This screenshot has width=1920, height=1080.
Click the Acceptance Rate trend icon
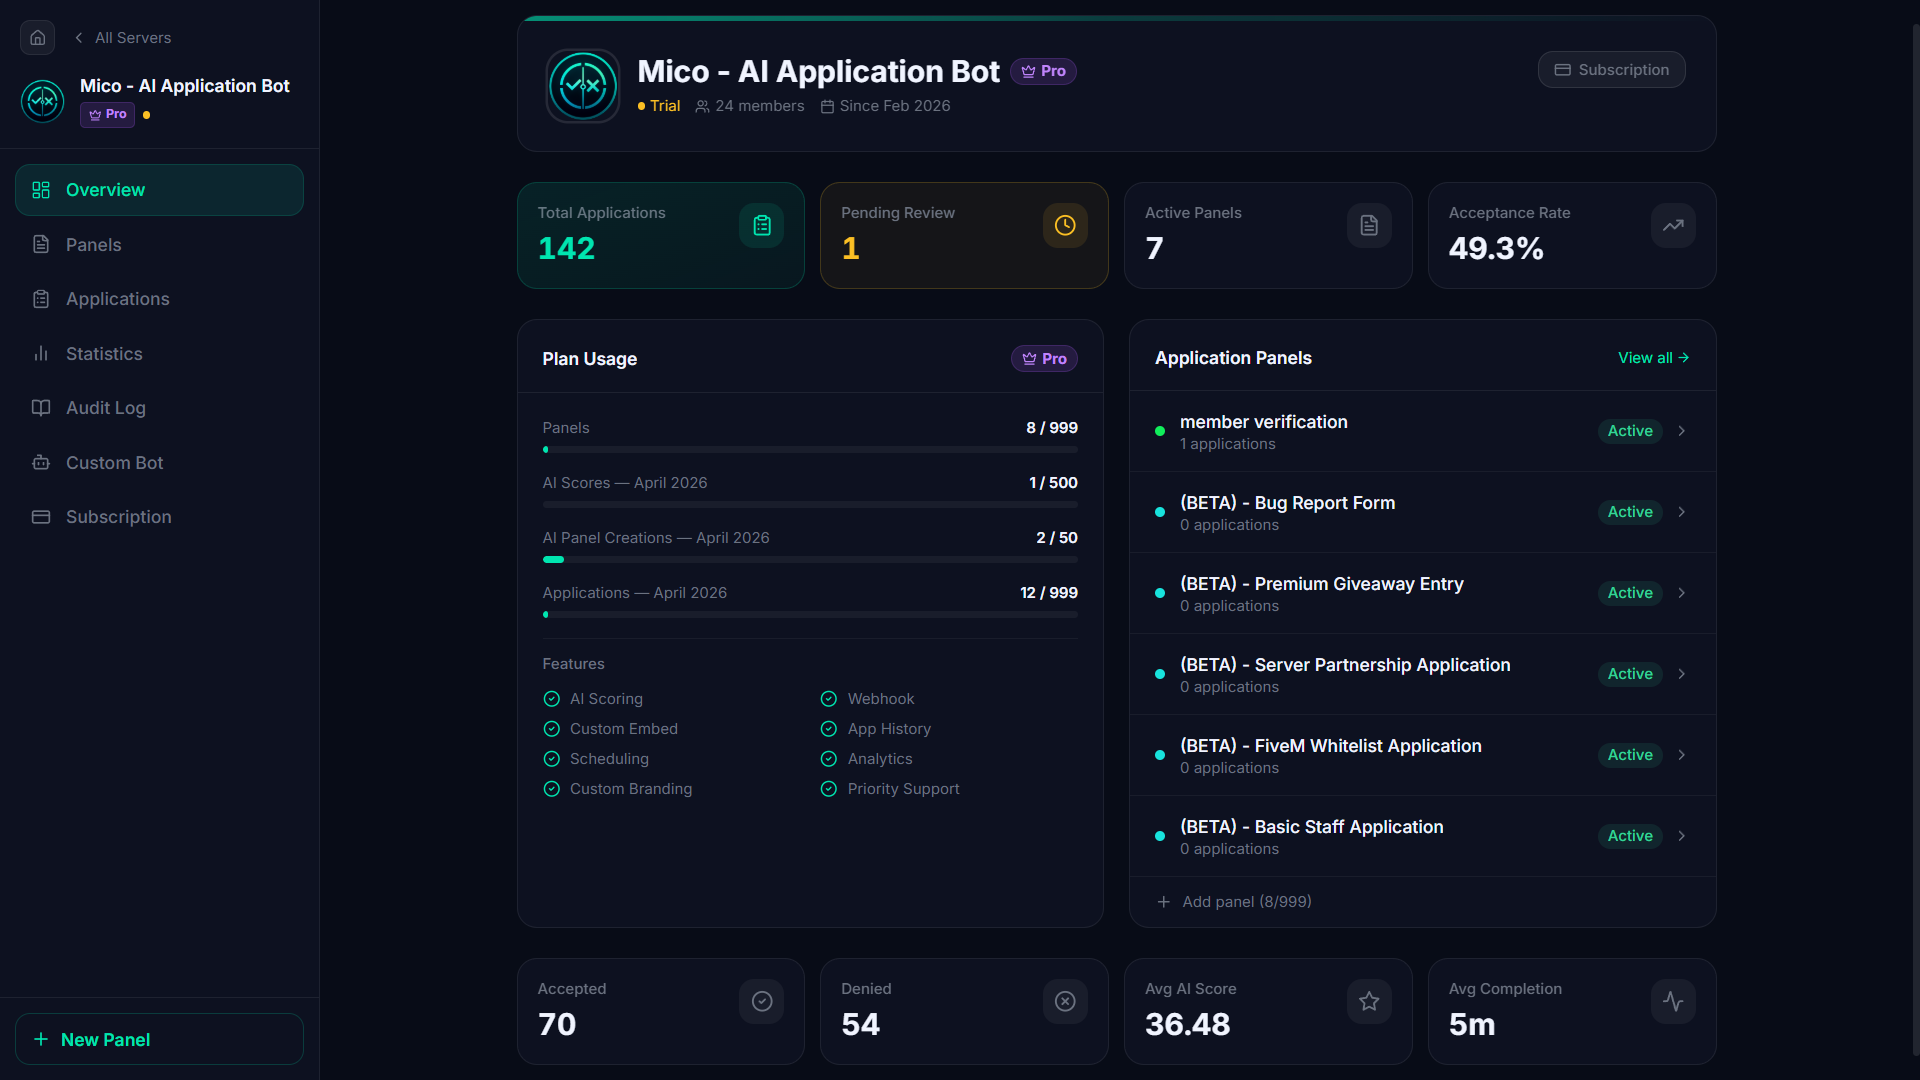tap(1673, 226)
